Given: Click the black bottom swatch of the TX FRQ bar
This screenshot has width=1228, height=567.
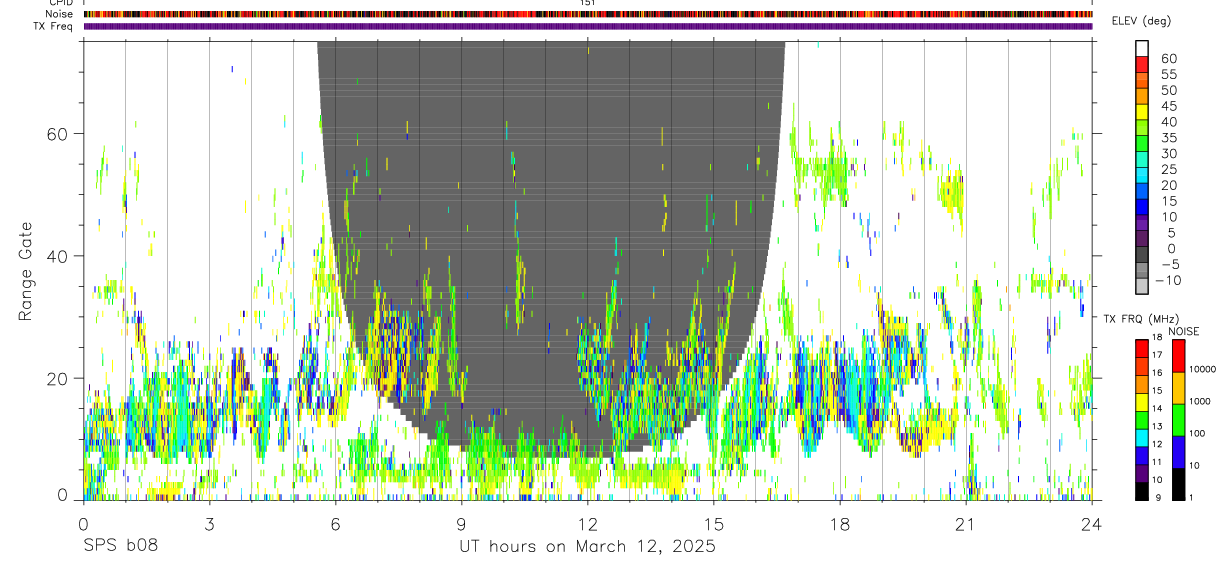Looking at the screenshot, I should point(1142,492).
